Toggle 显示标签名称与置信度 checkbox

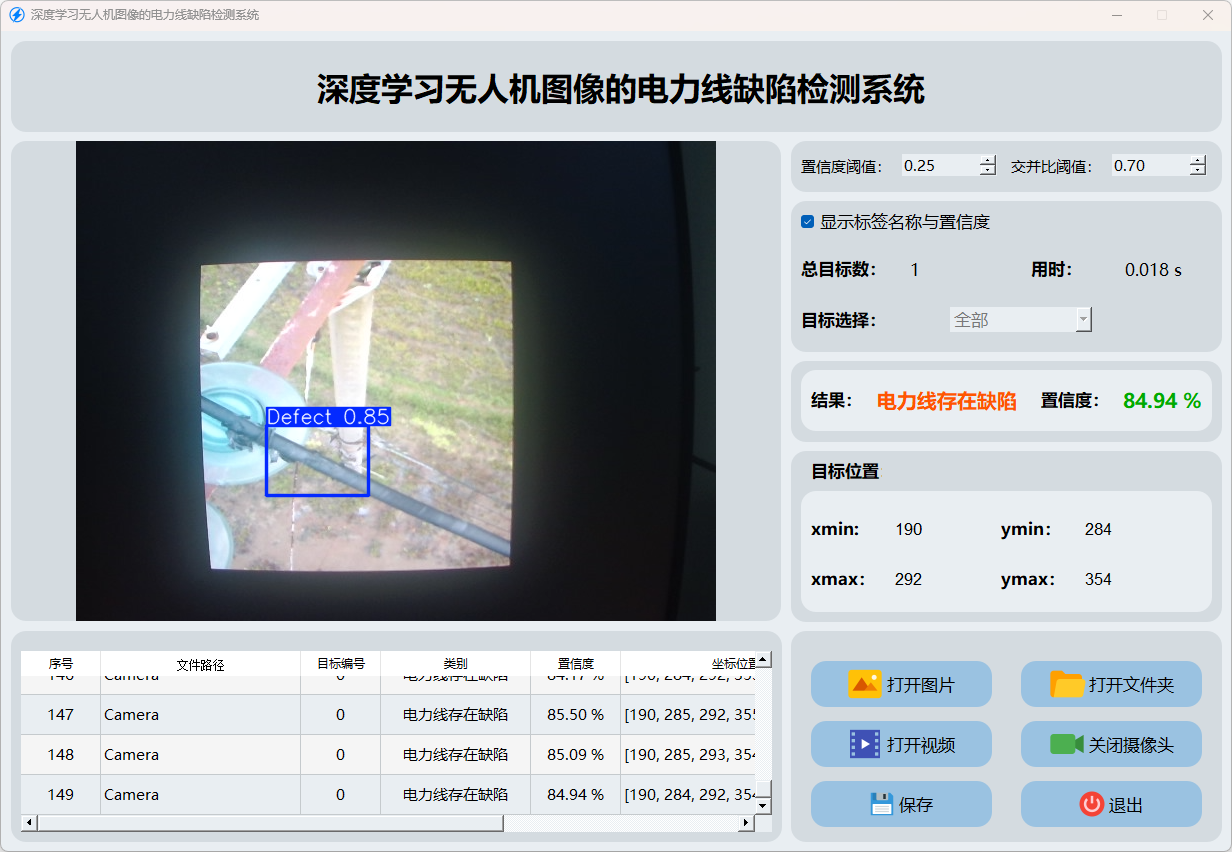coord(808,222)
